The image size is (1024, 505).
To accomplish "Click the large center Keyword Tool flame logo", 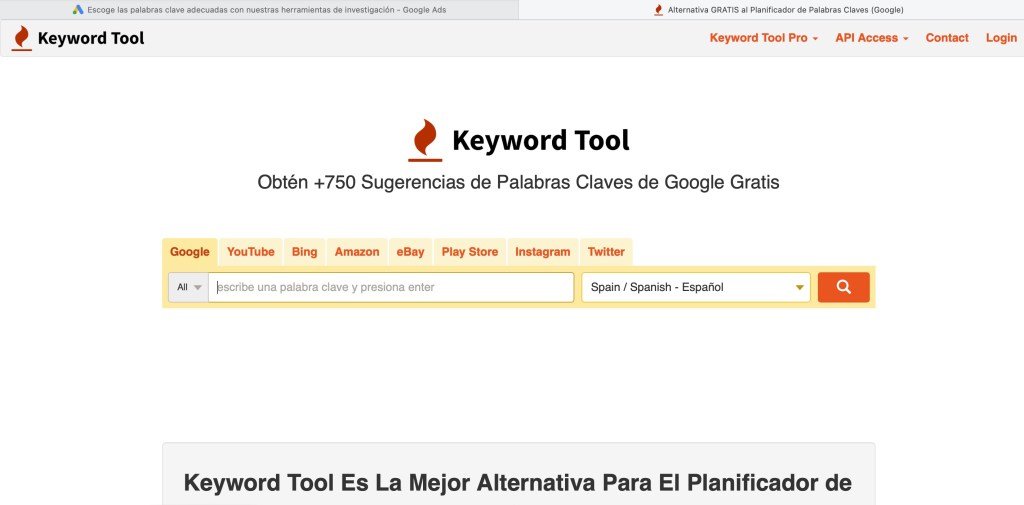I will coord(425,140).
